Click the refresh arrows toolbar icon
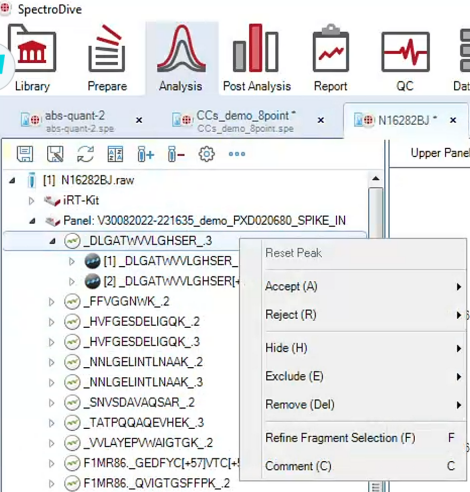 tap(85, 154)
